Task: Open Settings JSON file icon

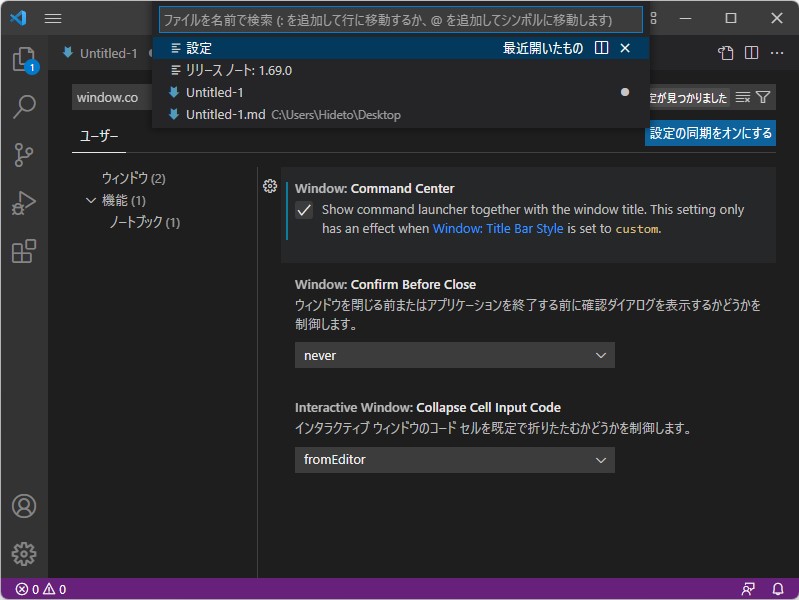Action: point(726,53)
